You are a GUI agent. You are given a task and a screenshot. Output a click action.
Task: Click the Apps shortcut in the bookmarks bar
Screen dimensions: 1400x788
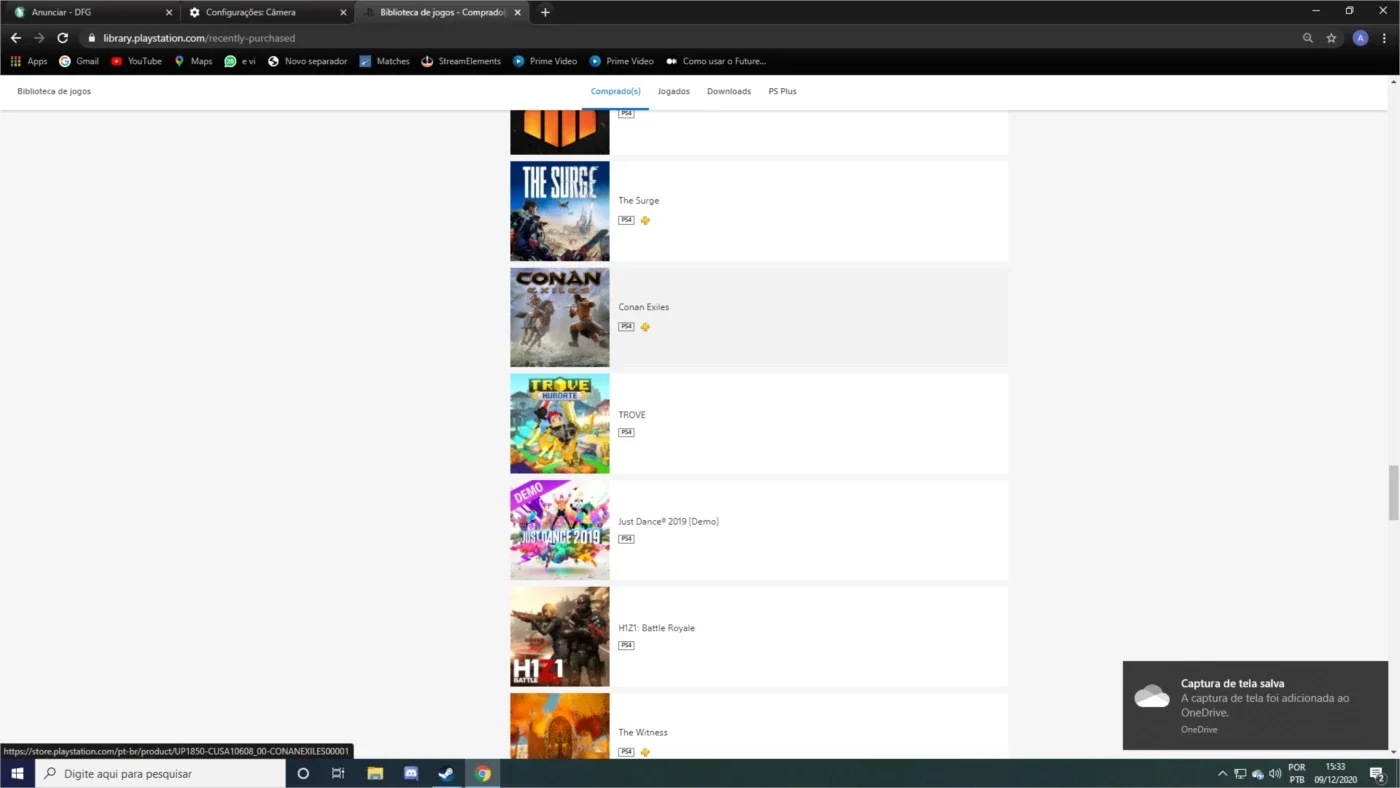tap(29, 61)
